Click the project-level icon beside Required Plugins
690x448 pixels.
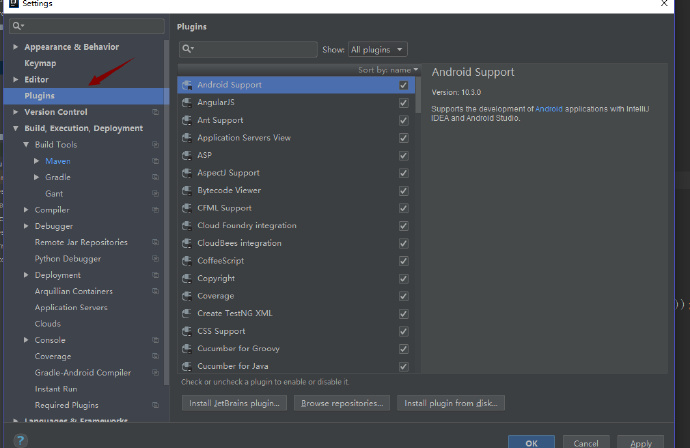155,405
